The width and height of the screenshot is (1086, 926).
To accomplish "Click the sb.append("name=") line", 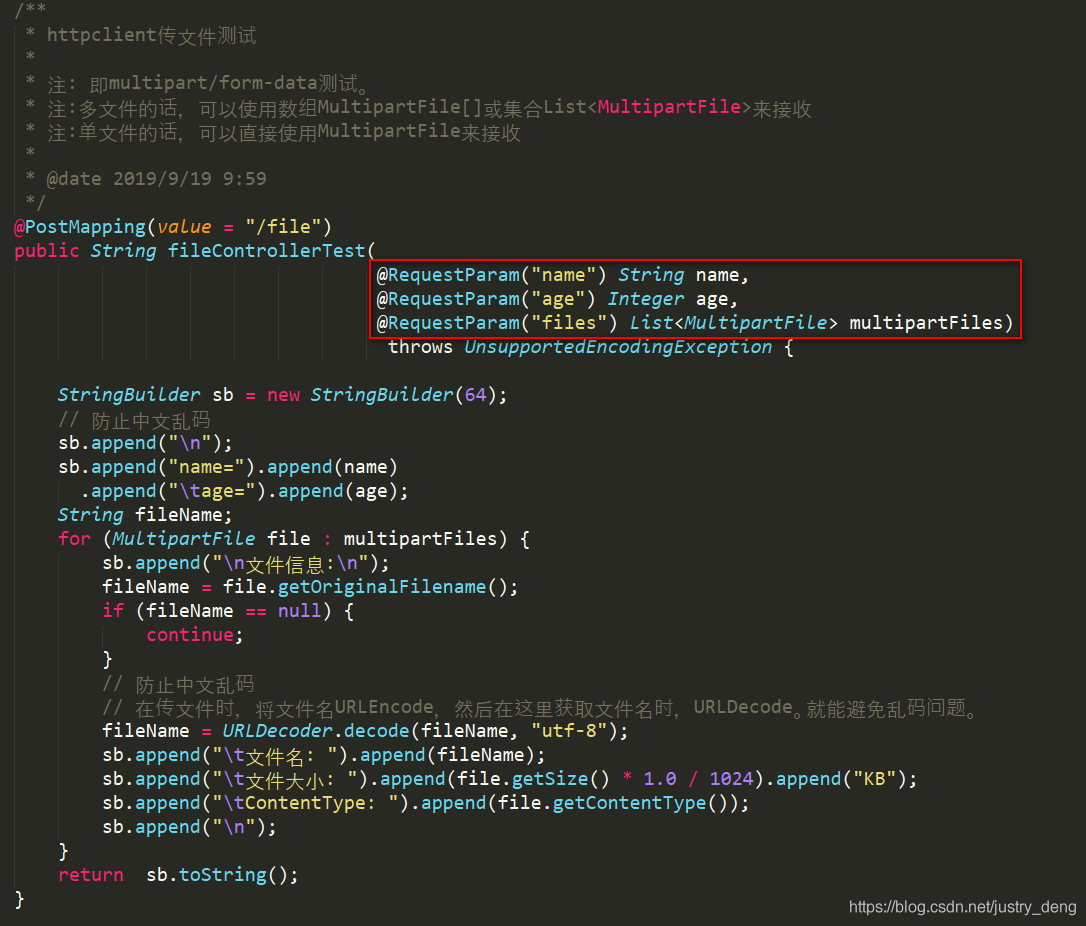I will [228, 467].
